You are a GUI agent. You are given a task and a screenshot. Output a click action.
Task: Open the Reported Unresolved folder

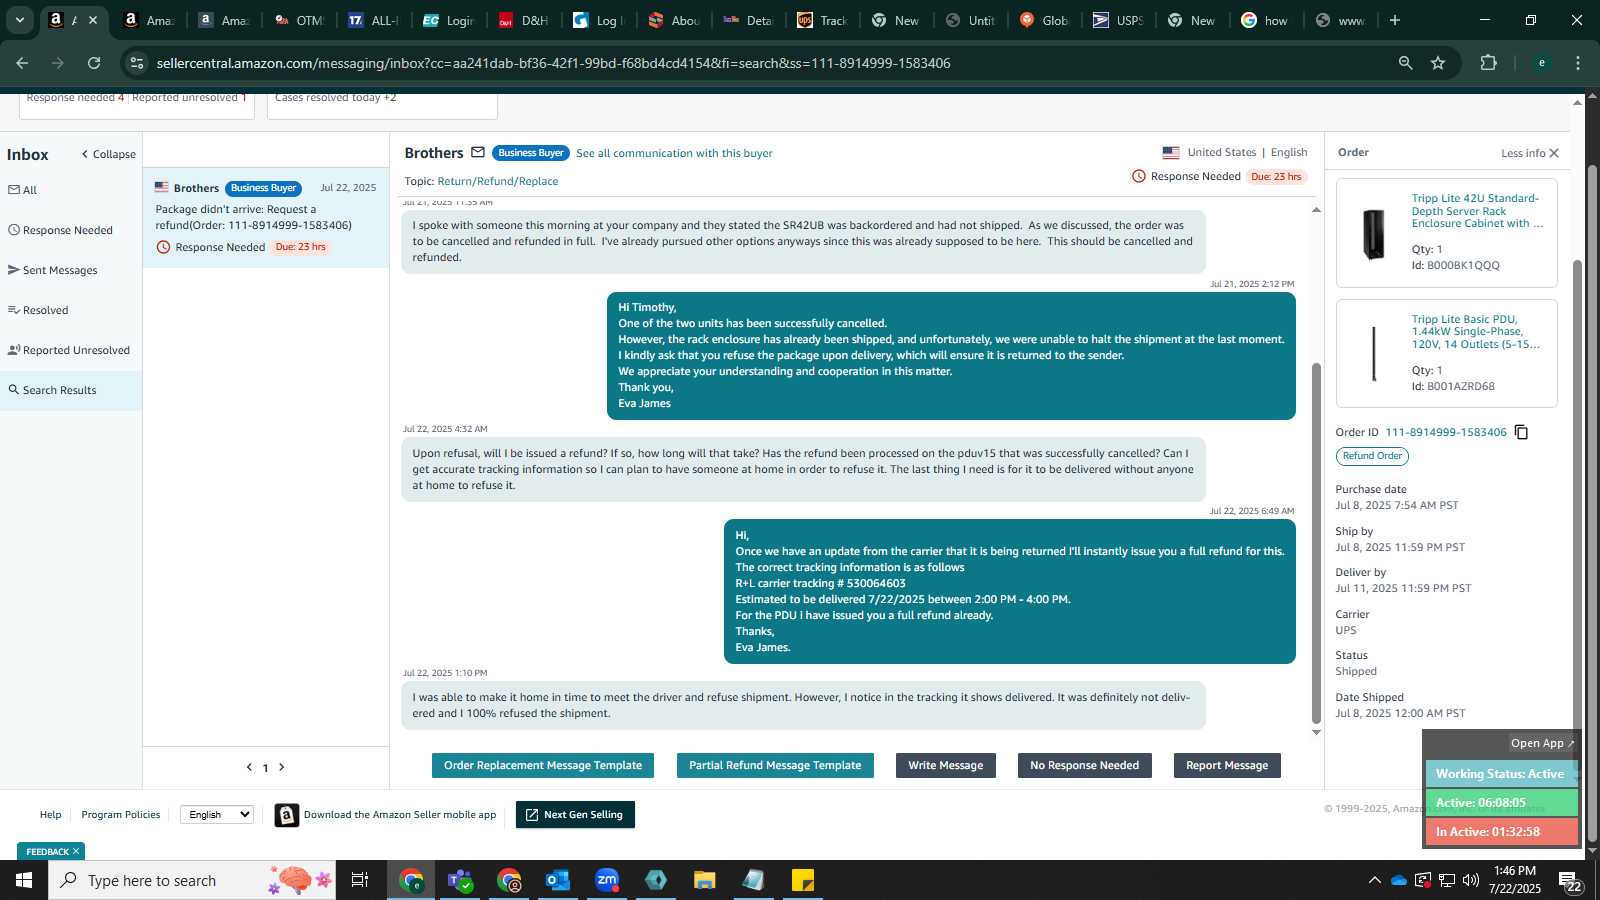pos(70,350)
